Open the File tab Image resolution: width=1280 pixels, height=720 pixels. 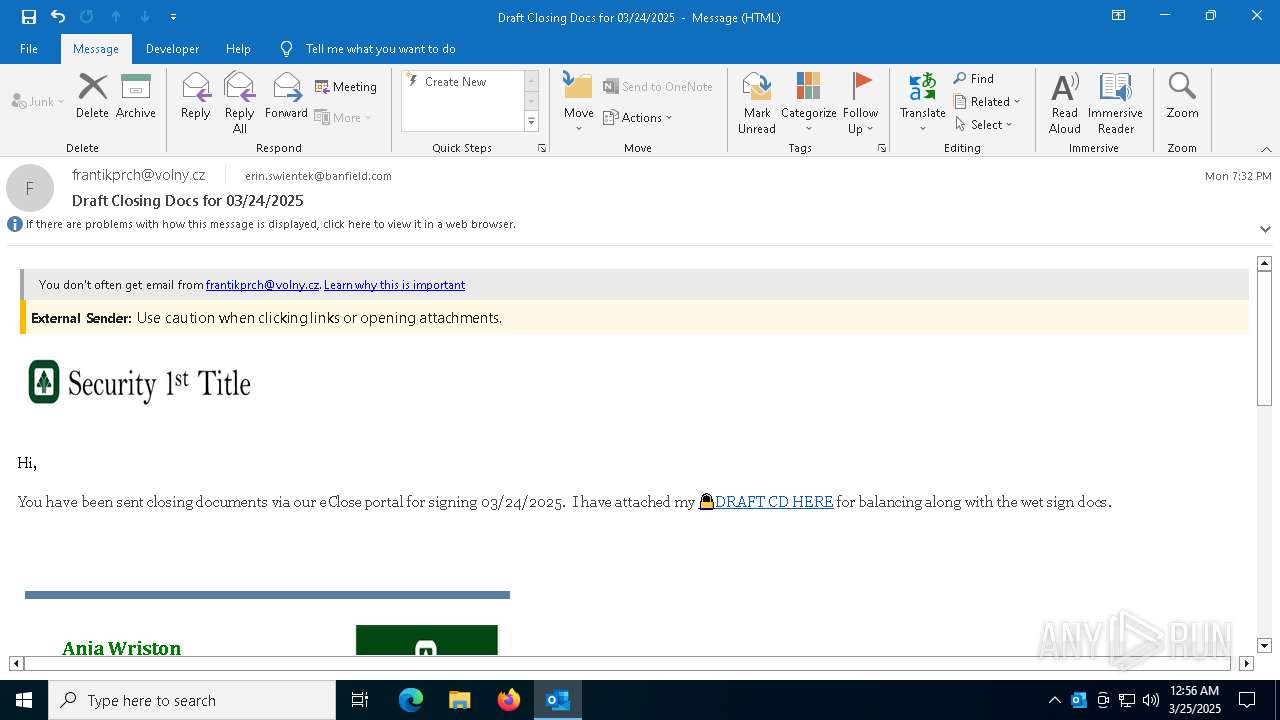[x=29, y=49]
